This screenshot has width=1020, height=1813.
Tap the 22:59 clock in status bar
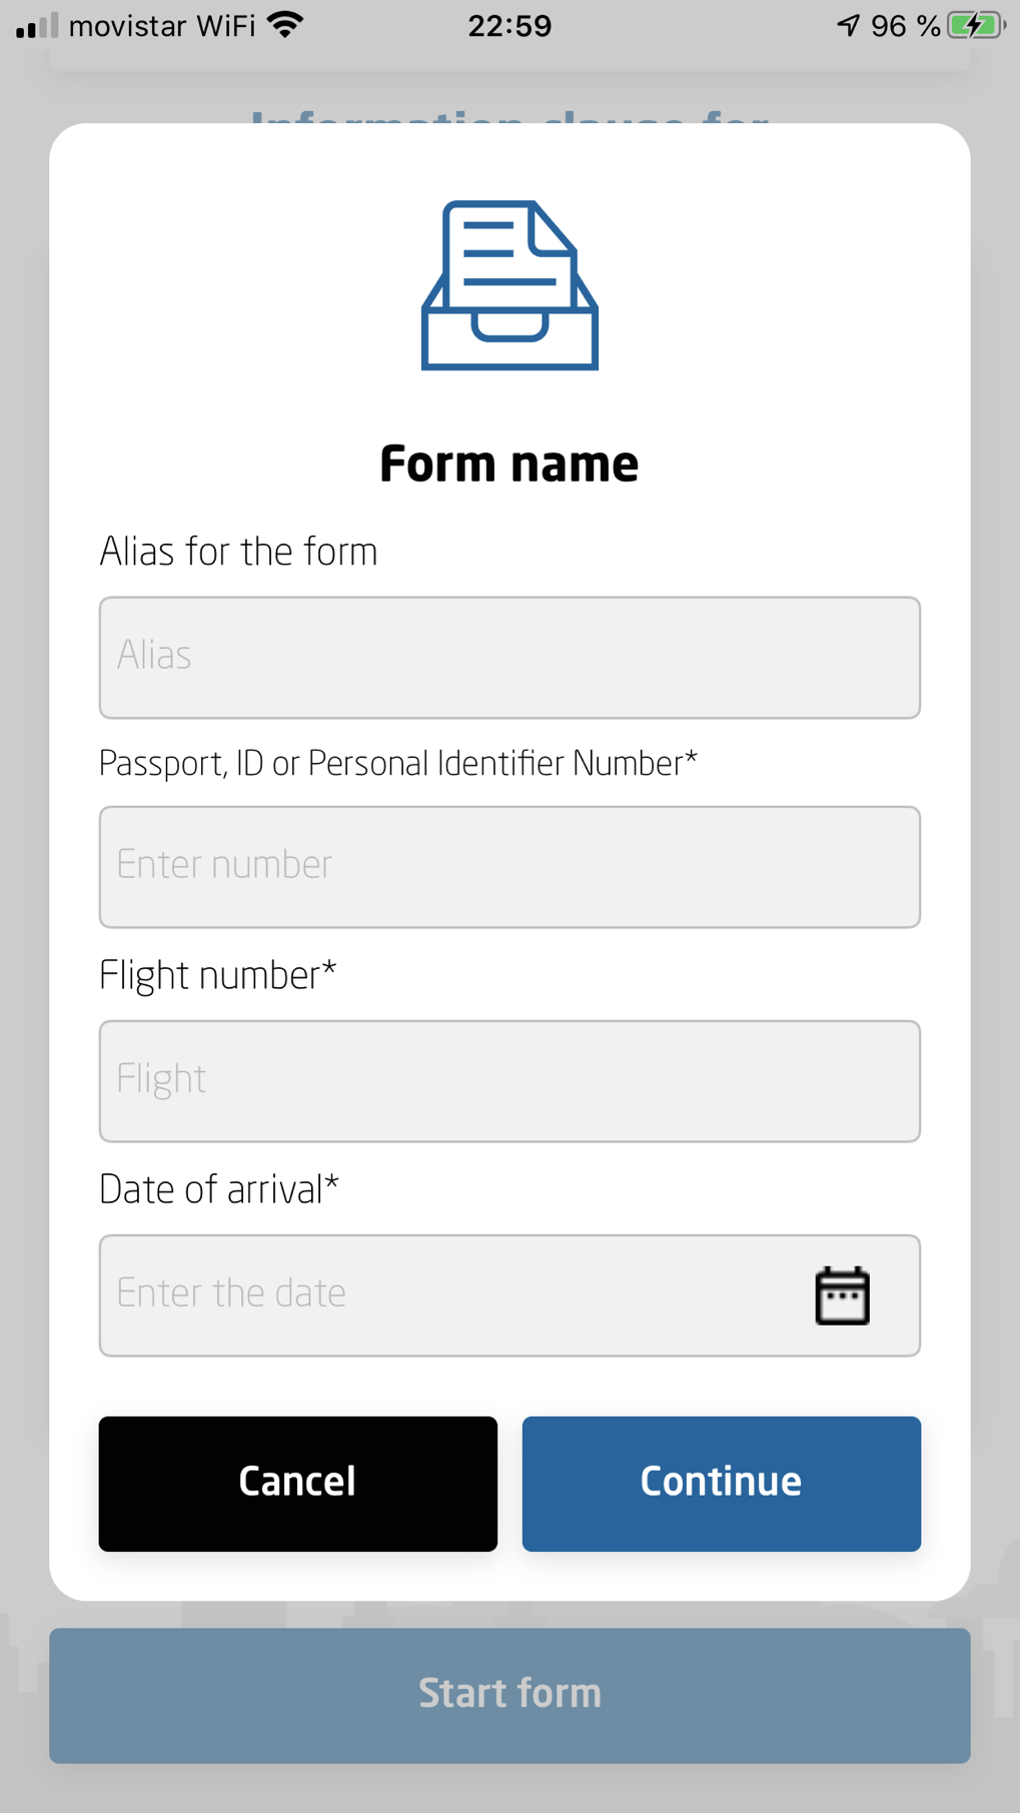point(509,25)
